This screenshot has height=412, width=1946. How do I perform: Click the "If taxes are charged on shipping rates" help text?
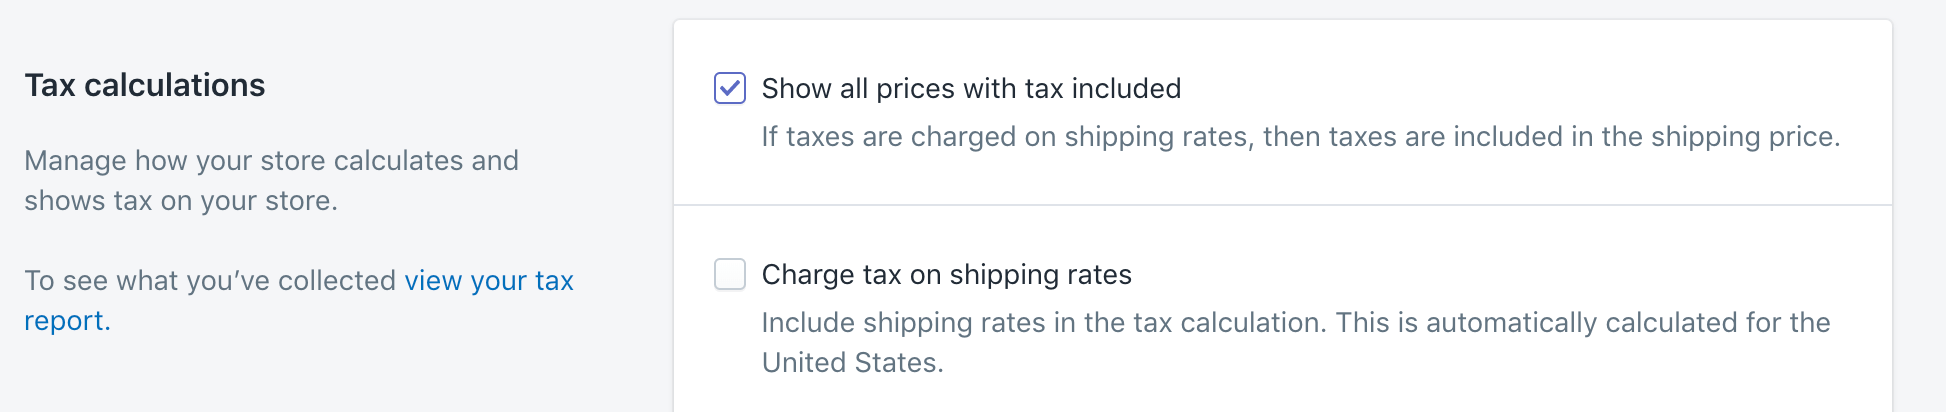tap(1005, 137)
